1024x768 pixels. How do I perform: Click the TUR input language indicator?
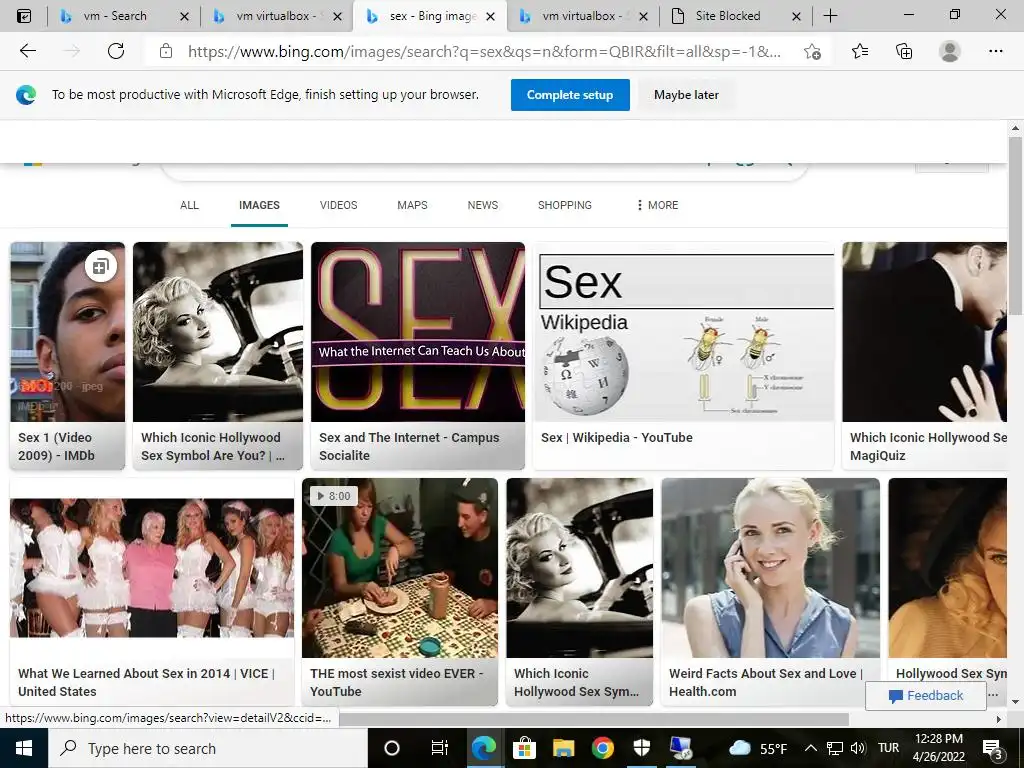coord(888,748)
